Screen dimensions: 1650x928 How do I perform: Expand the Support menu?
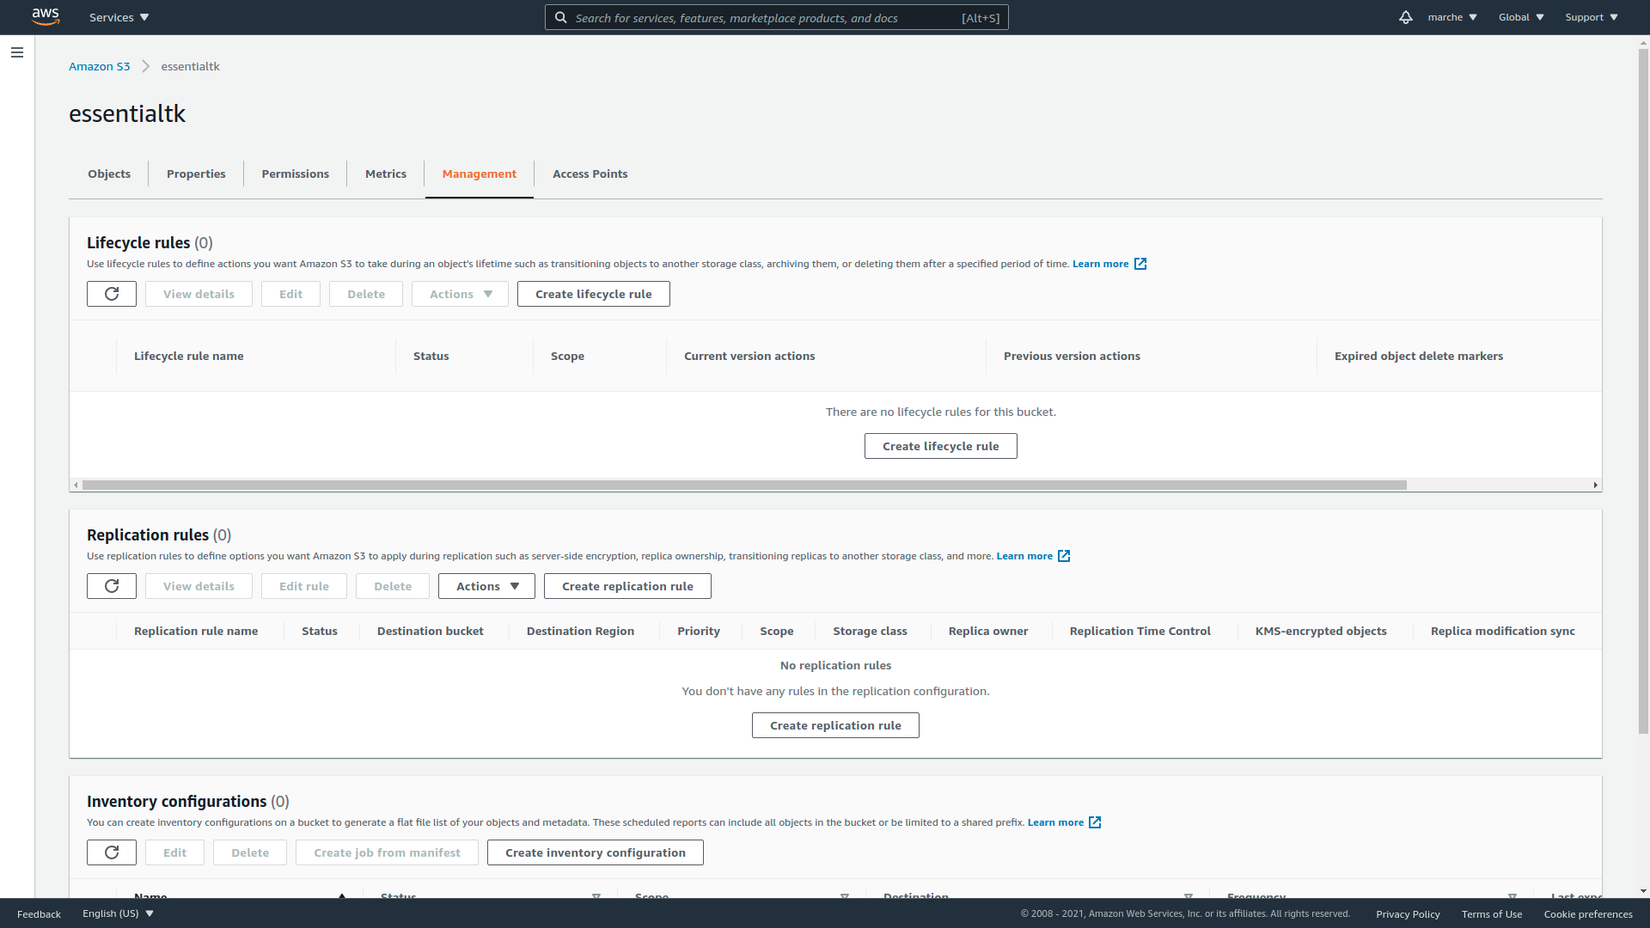click(x=1591, y=17)
